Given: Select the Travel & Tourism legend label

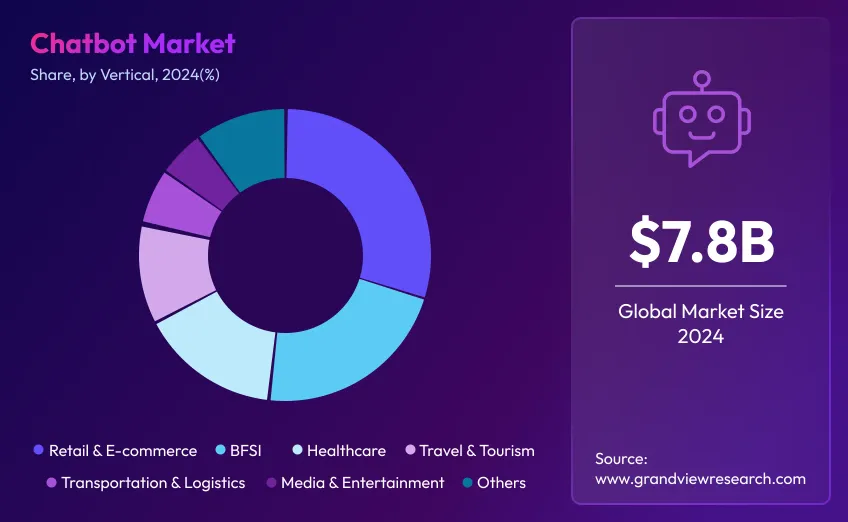Looking at the screenshot, I should click(477, 451).
